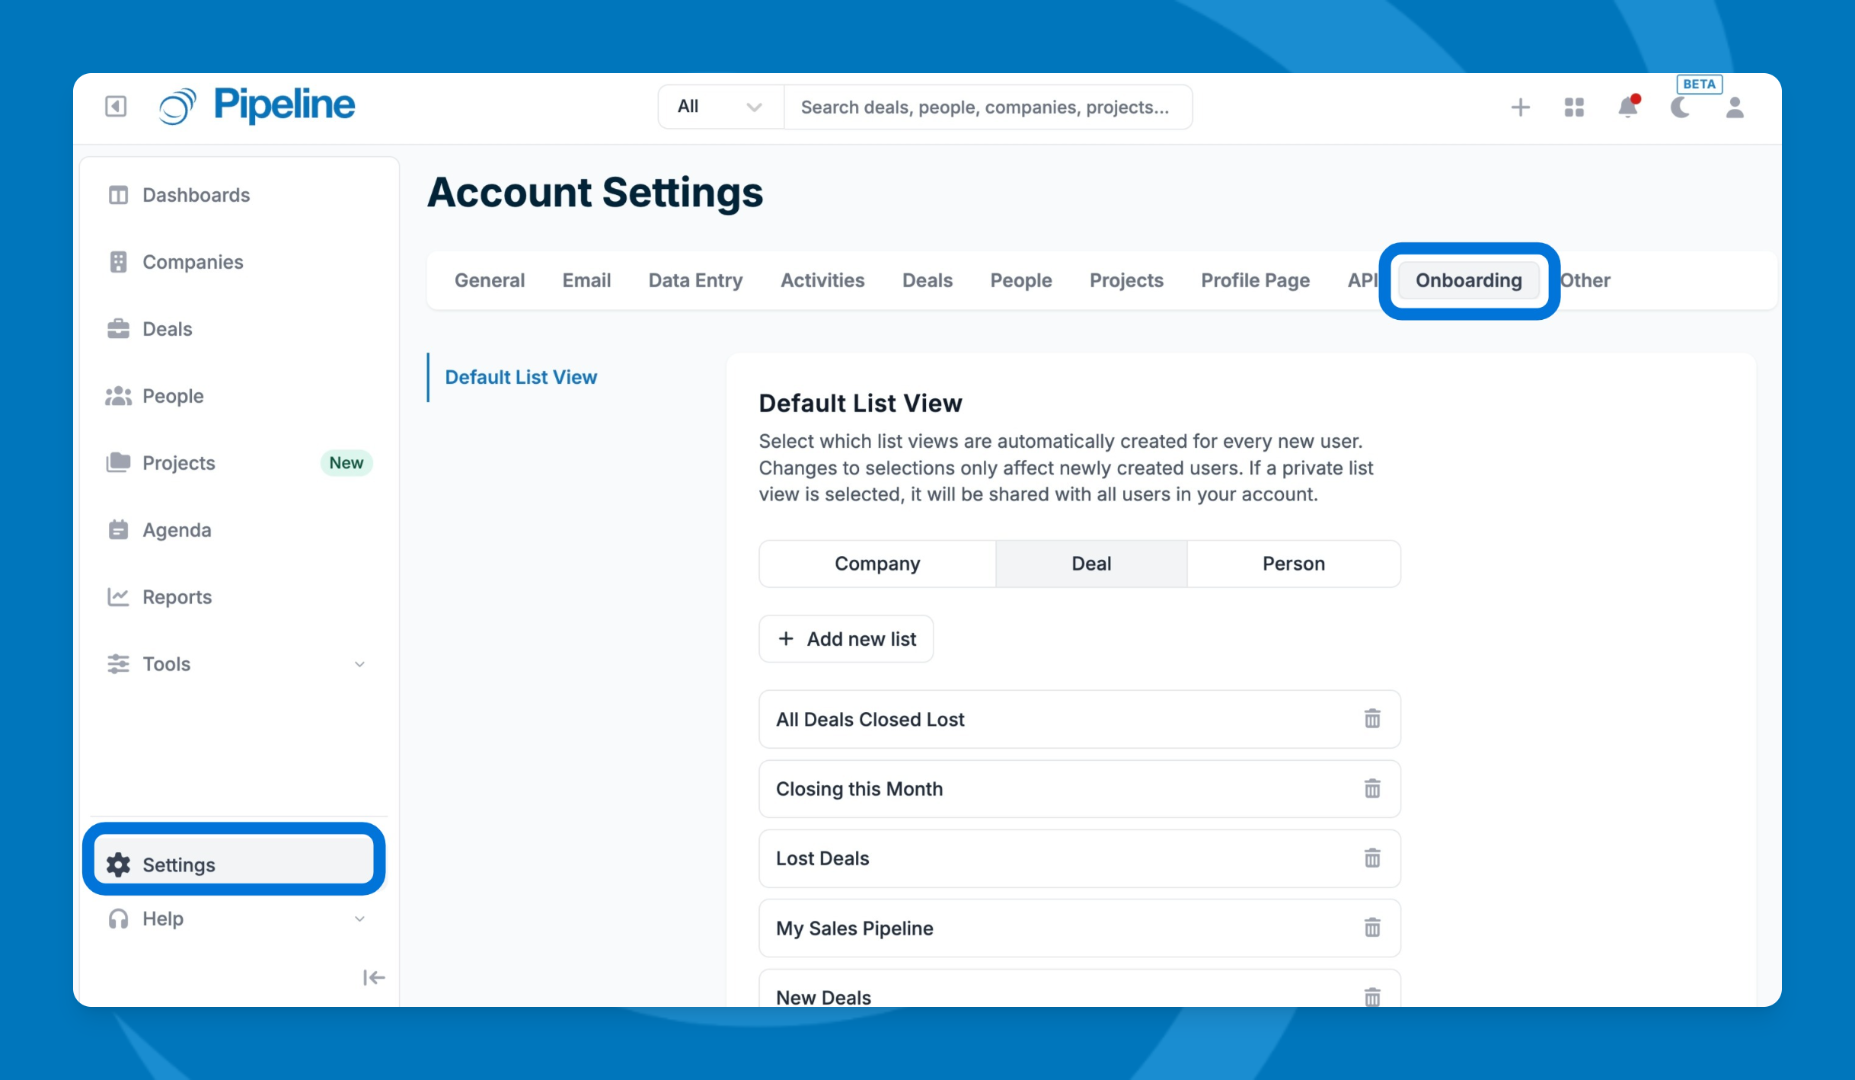The height and width of the screenshot is (1080, 1855).
Task: Collapse the sidebar with arrow icon
Action: point(373,977)
